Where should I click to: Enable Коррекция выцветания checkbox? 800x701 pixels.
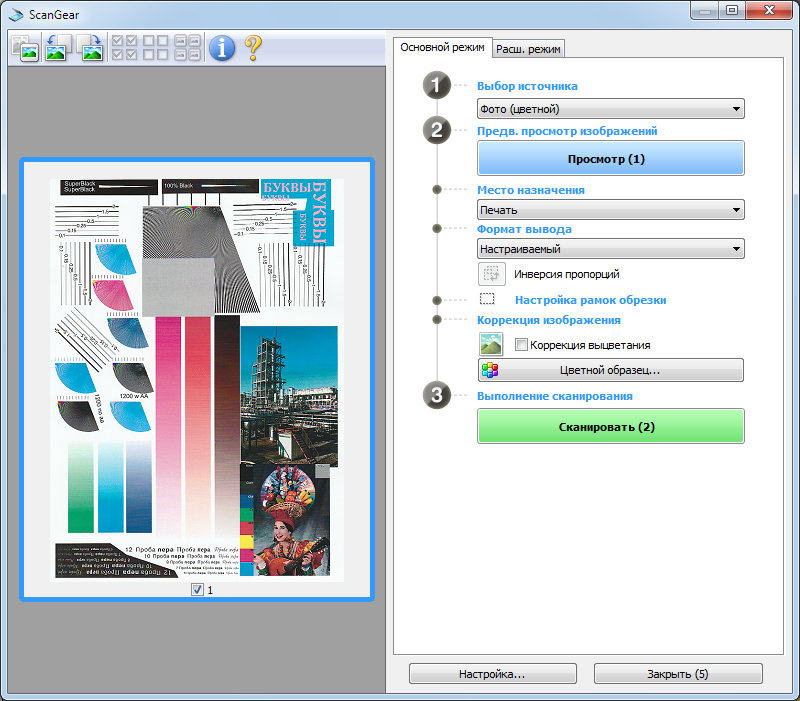521,345
